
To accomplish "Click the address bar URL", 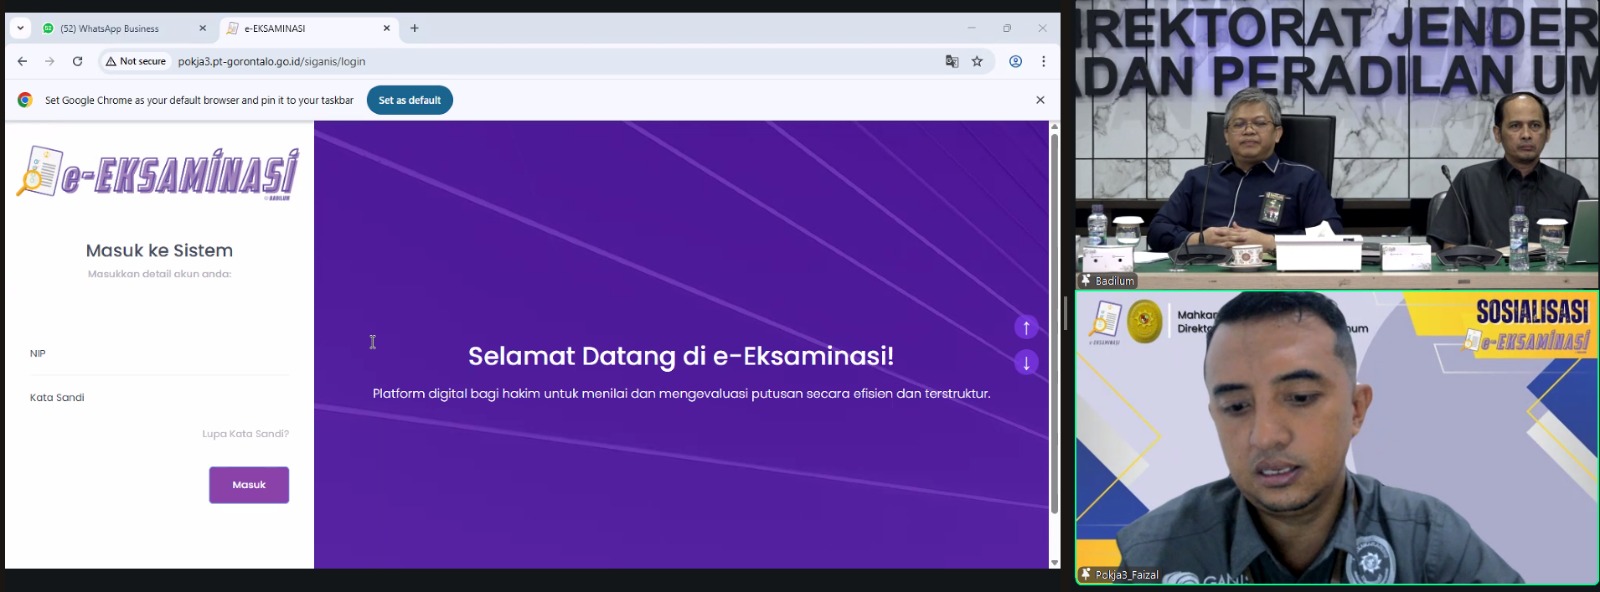I will 272,61.
